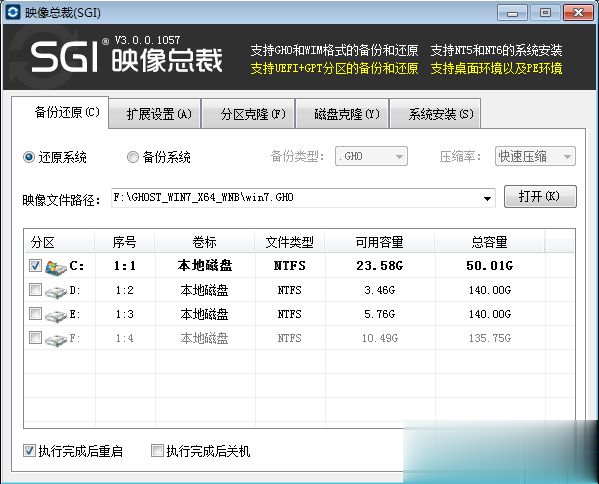Viewport: 599px width, 484px height.
Task: Open the 压缩率 快速压缩 dropdown
Action: (x=535, y=156)
